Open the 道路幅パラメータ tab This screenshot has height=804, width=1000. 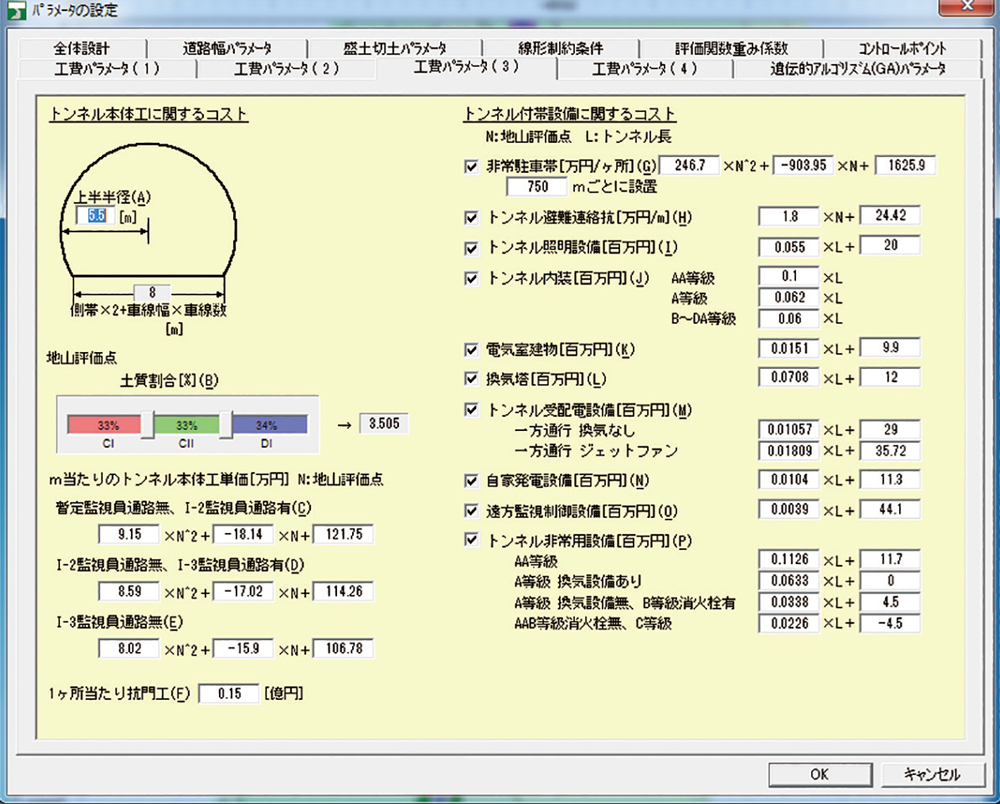tap(227, 48)
